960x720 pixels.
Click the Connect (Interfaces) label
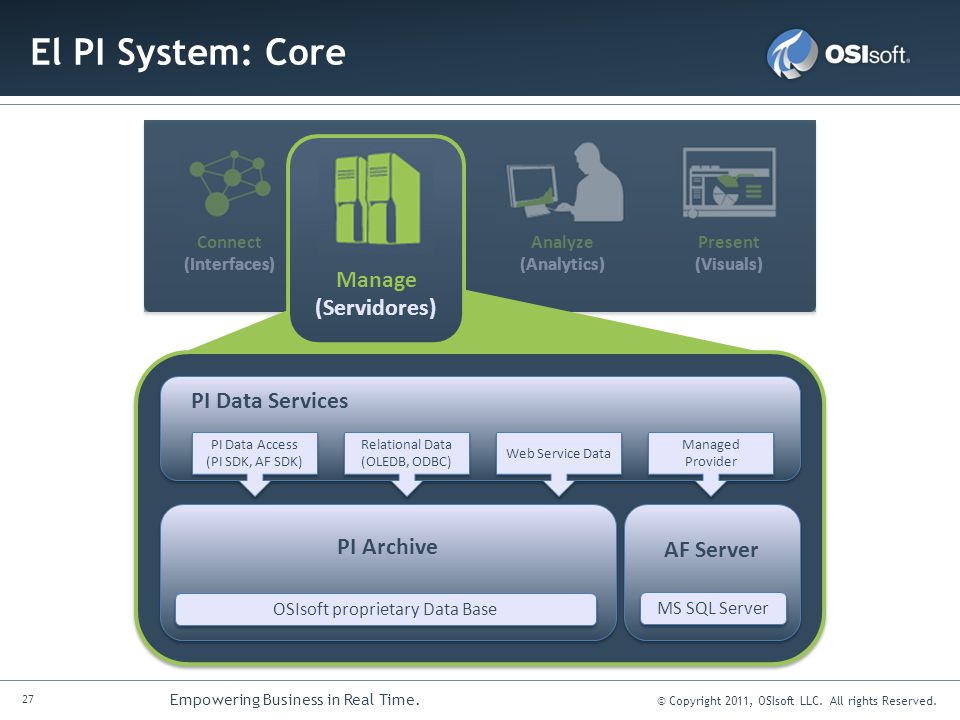tap(229, 253)
